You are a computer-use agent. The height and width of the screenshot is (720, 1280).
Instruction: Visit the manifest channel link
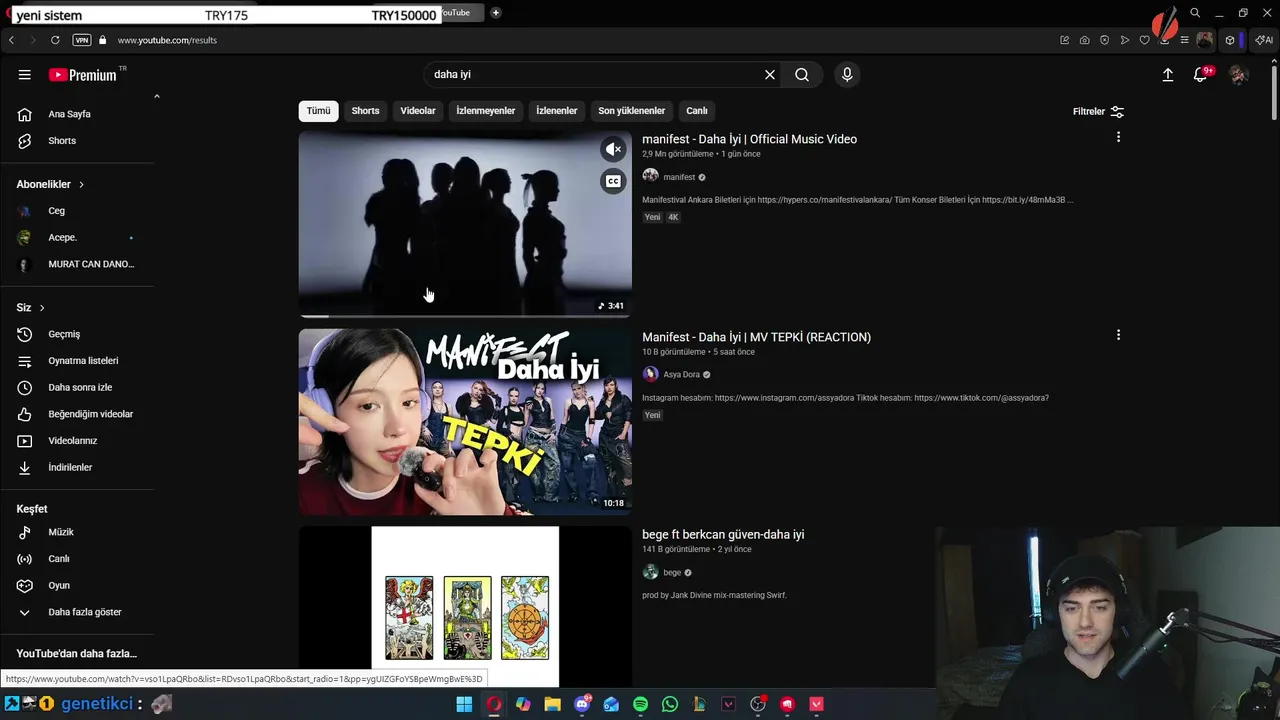pyautogui.click(x=679, y=177)
